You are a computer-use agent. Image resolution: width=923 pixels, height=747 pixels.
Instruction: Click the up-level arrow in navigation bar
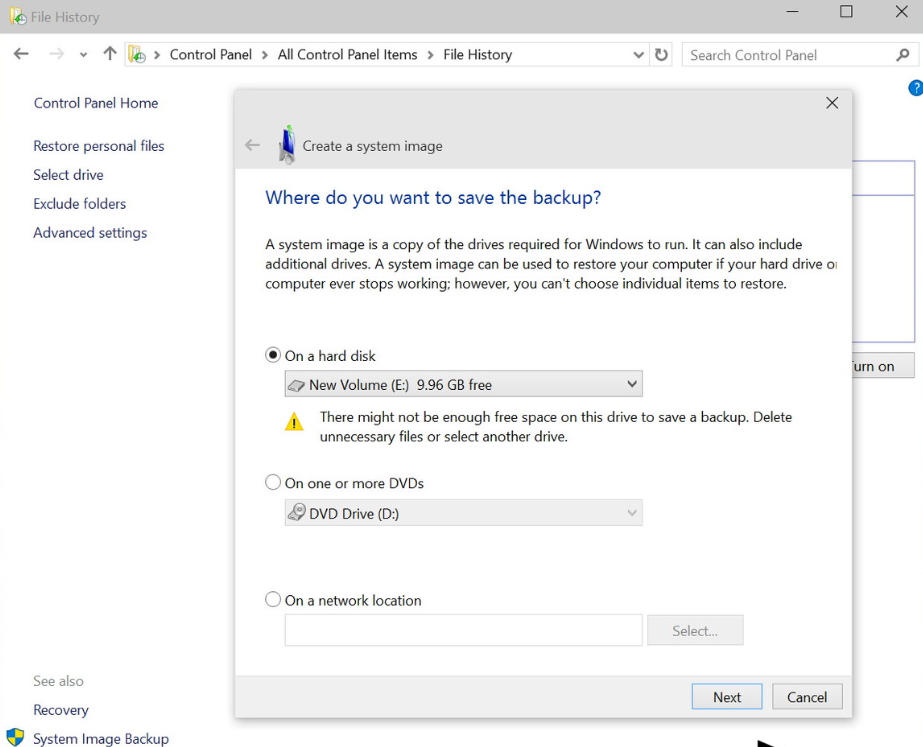110,55
